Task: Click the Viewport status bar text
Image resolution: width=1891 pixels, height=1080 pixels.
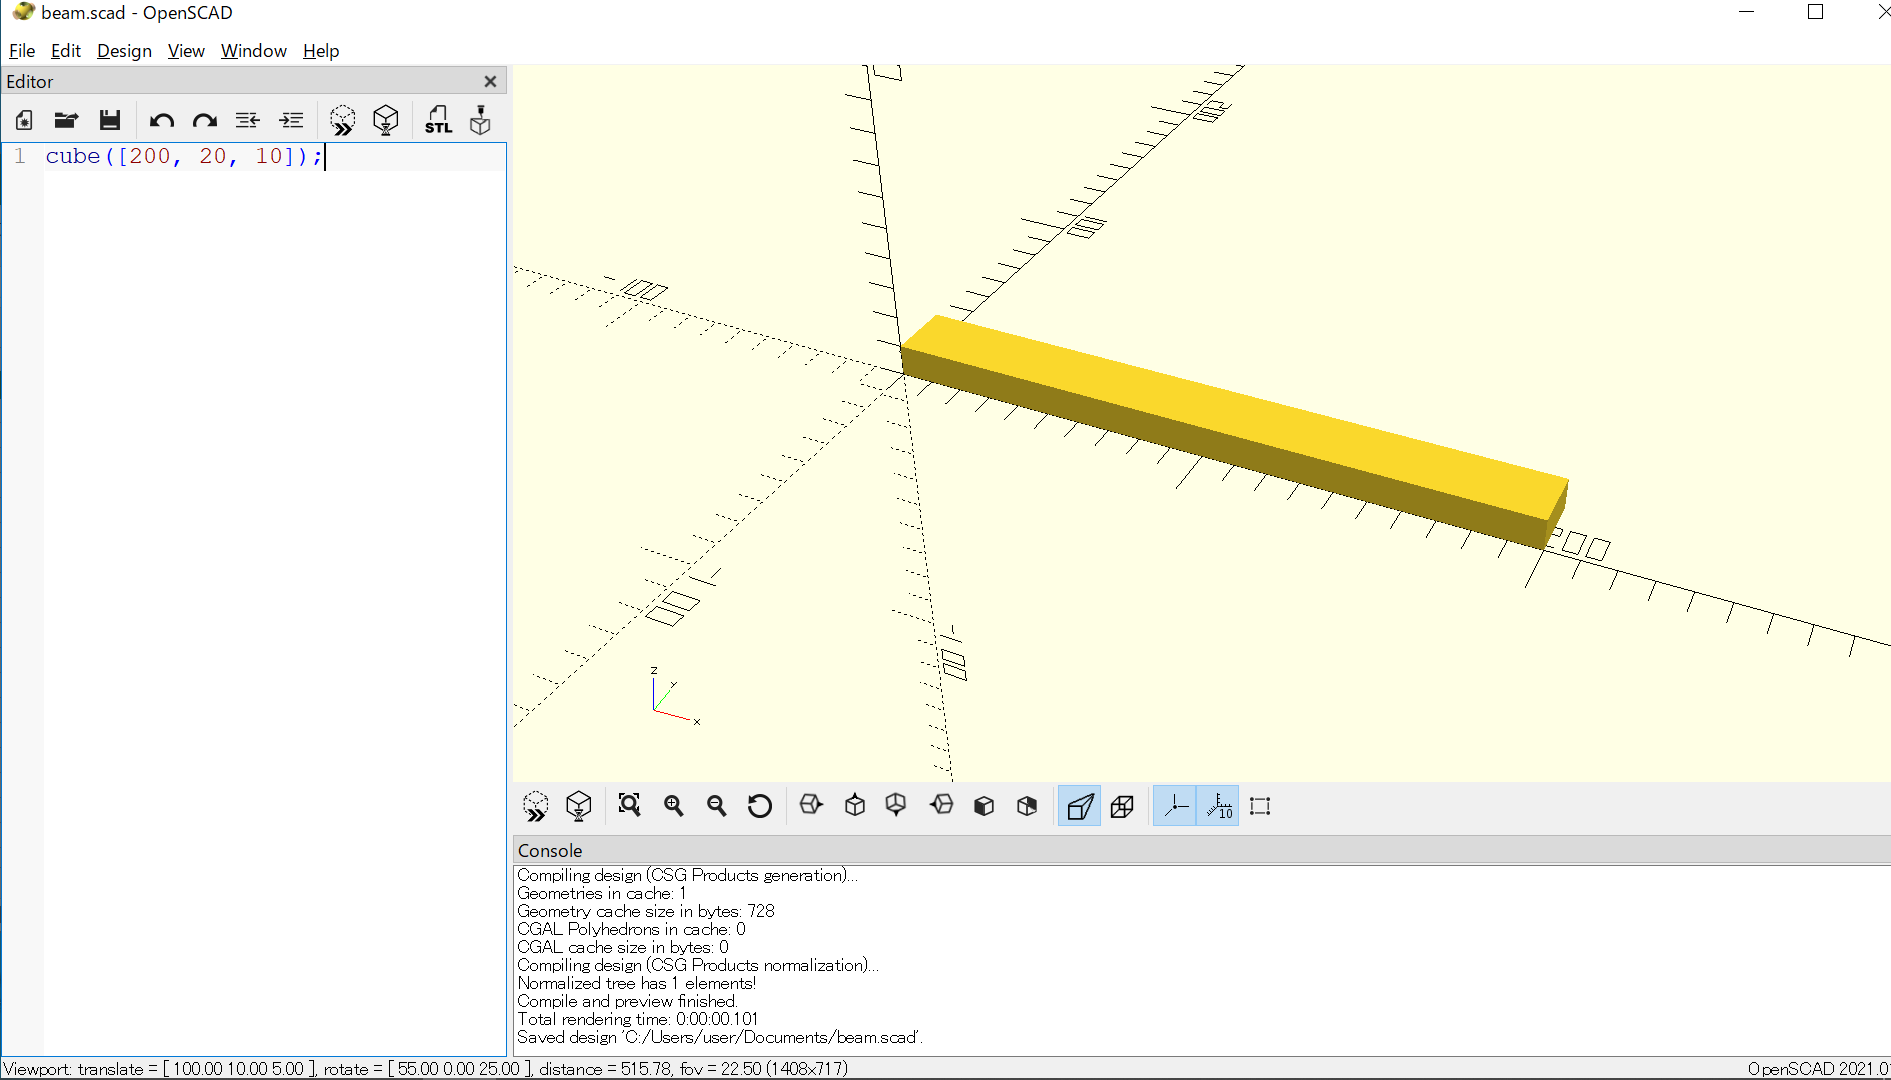Action: click(426, 1069)
